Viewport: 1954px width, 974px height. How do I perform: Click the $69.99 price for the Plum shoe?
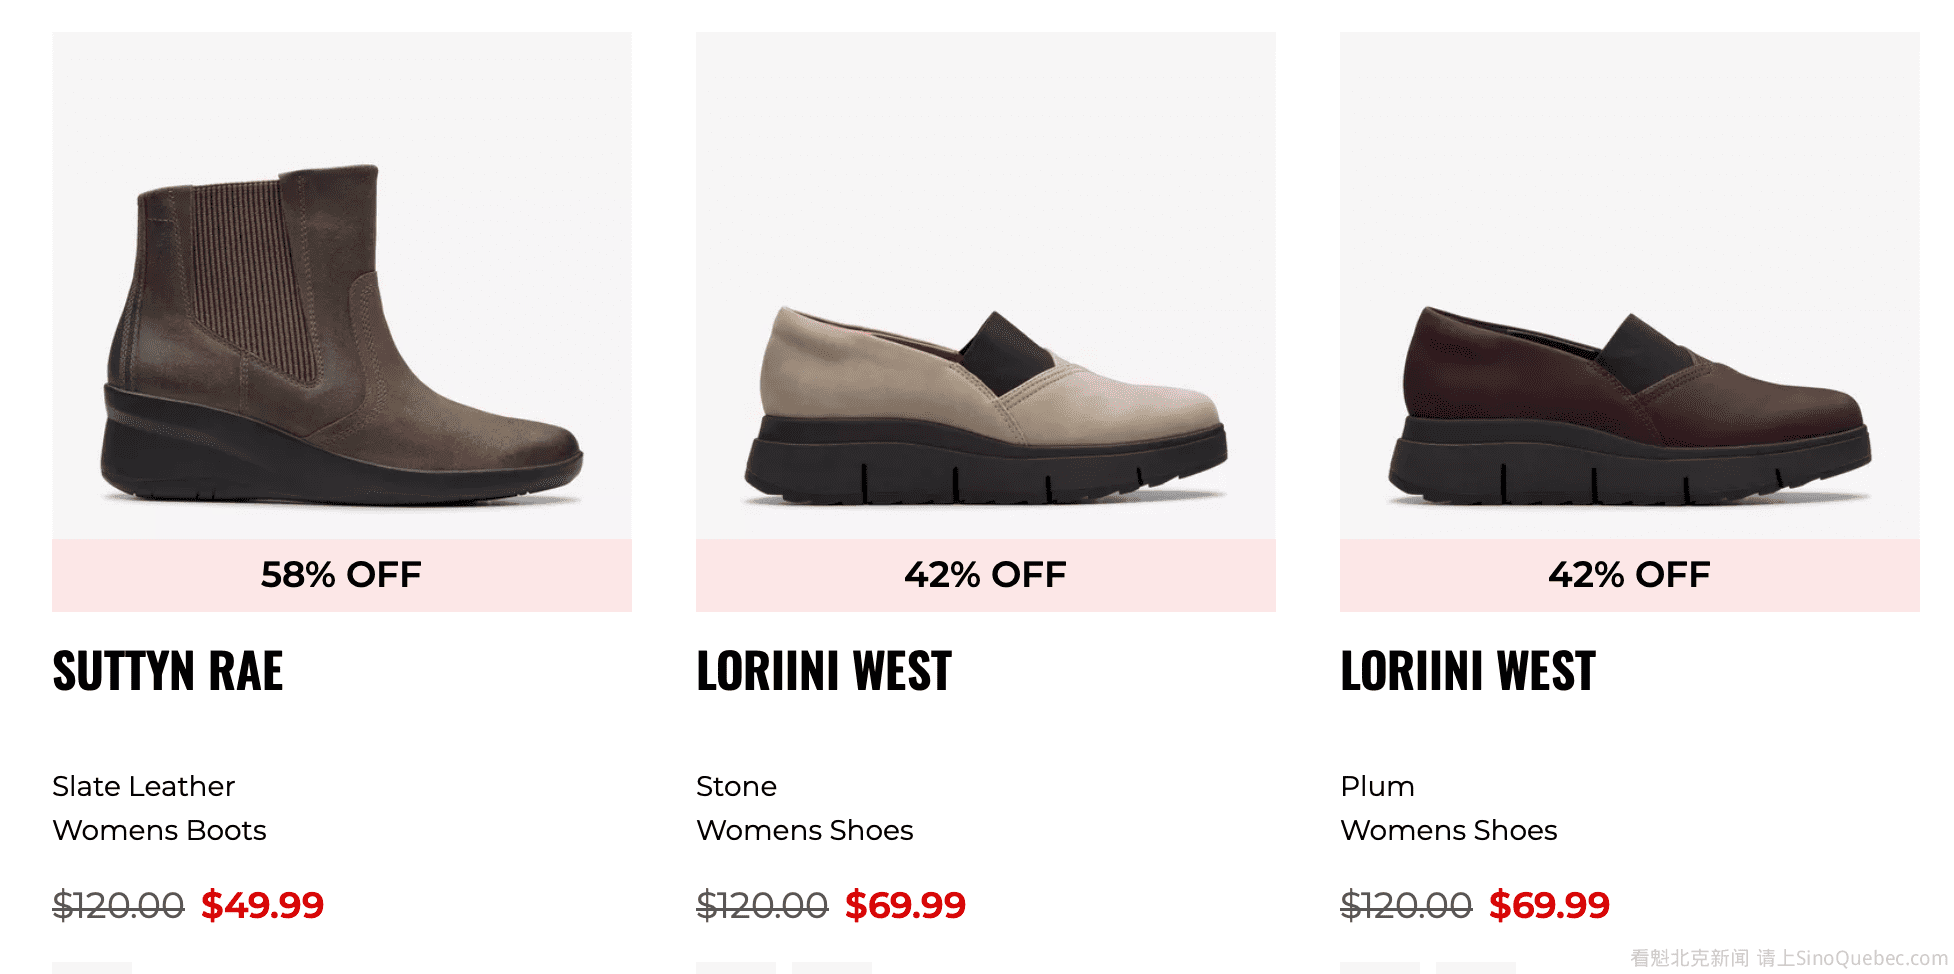[1549, 905]
